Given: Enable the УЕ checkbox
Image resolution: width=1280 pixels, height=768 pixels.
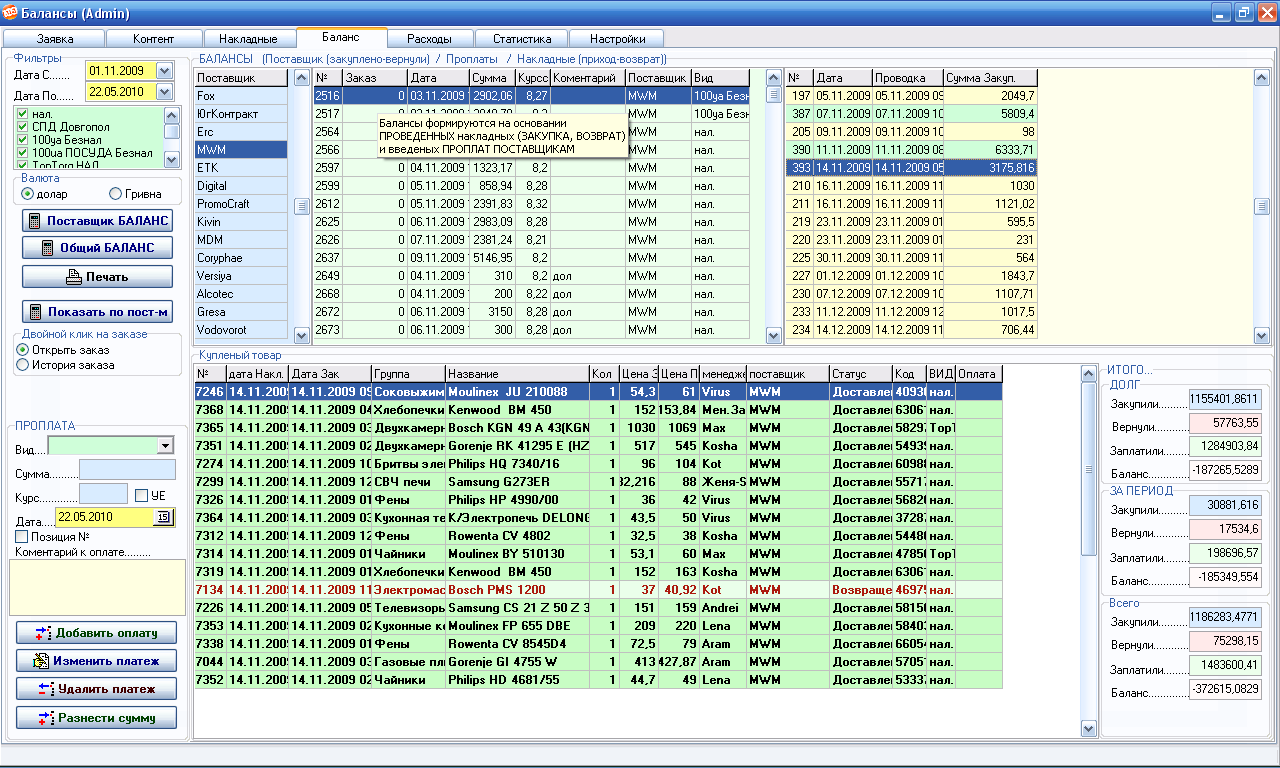Looking at the screenshot, I should pyautogui.click(x=141, y=495).
